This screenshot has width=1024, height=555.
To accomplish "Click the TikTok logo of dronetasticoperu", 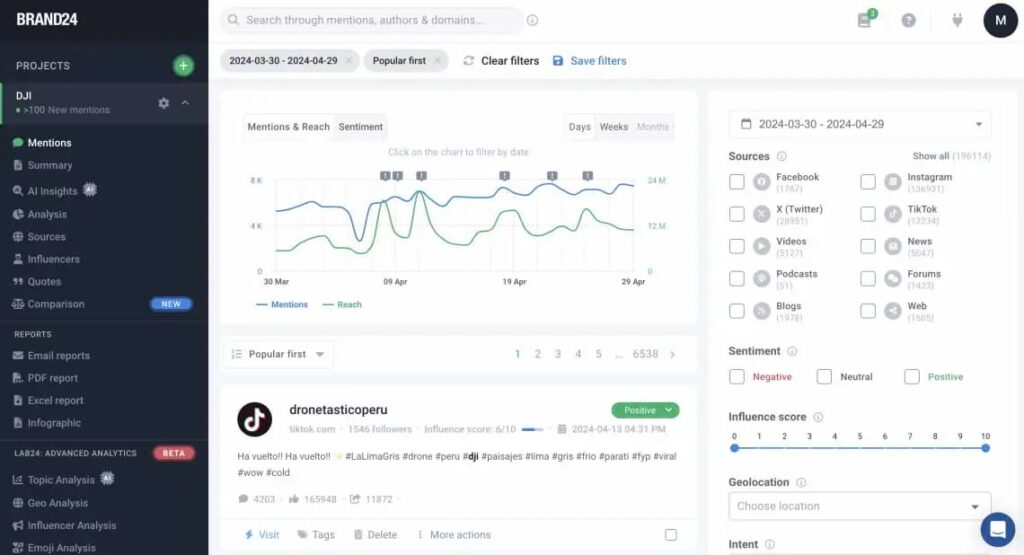I will click(255, 419).
